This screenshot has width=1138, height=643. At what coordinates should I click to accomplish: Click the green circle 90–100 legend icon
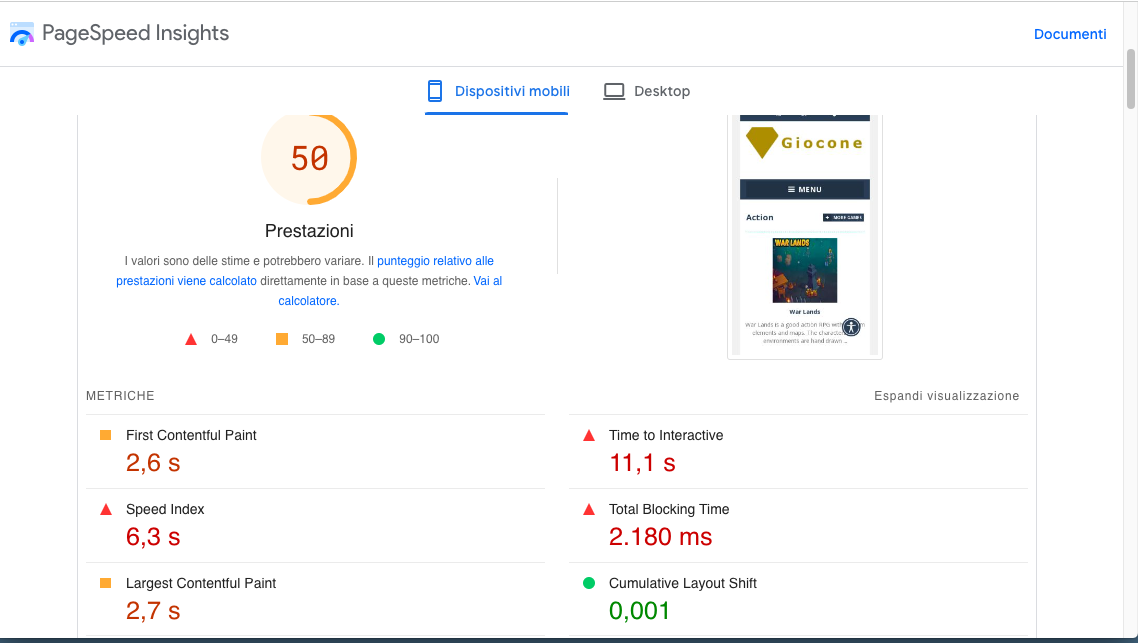click(379, 339)
